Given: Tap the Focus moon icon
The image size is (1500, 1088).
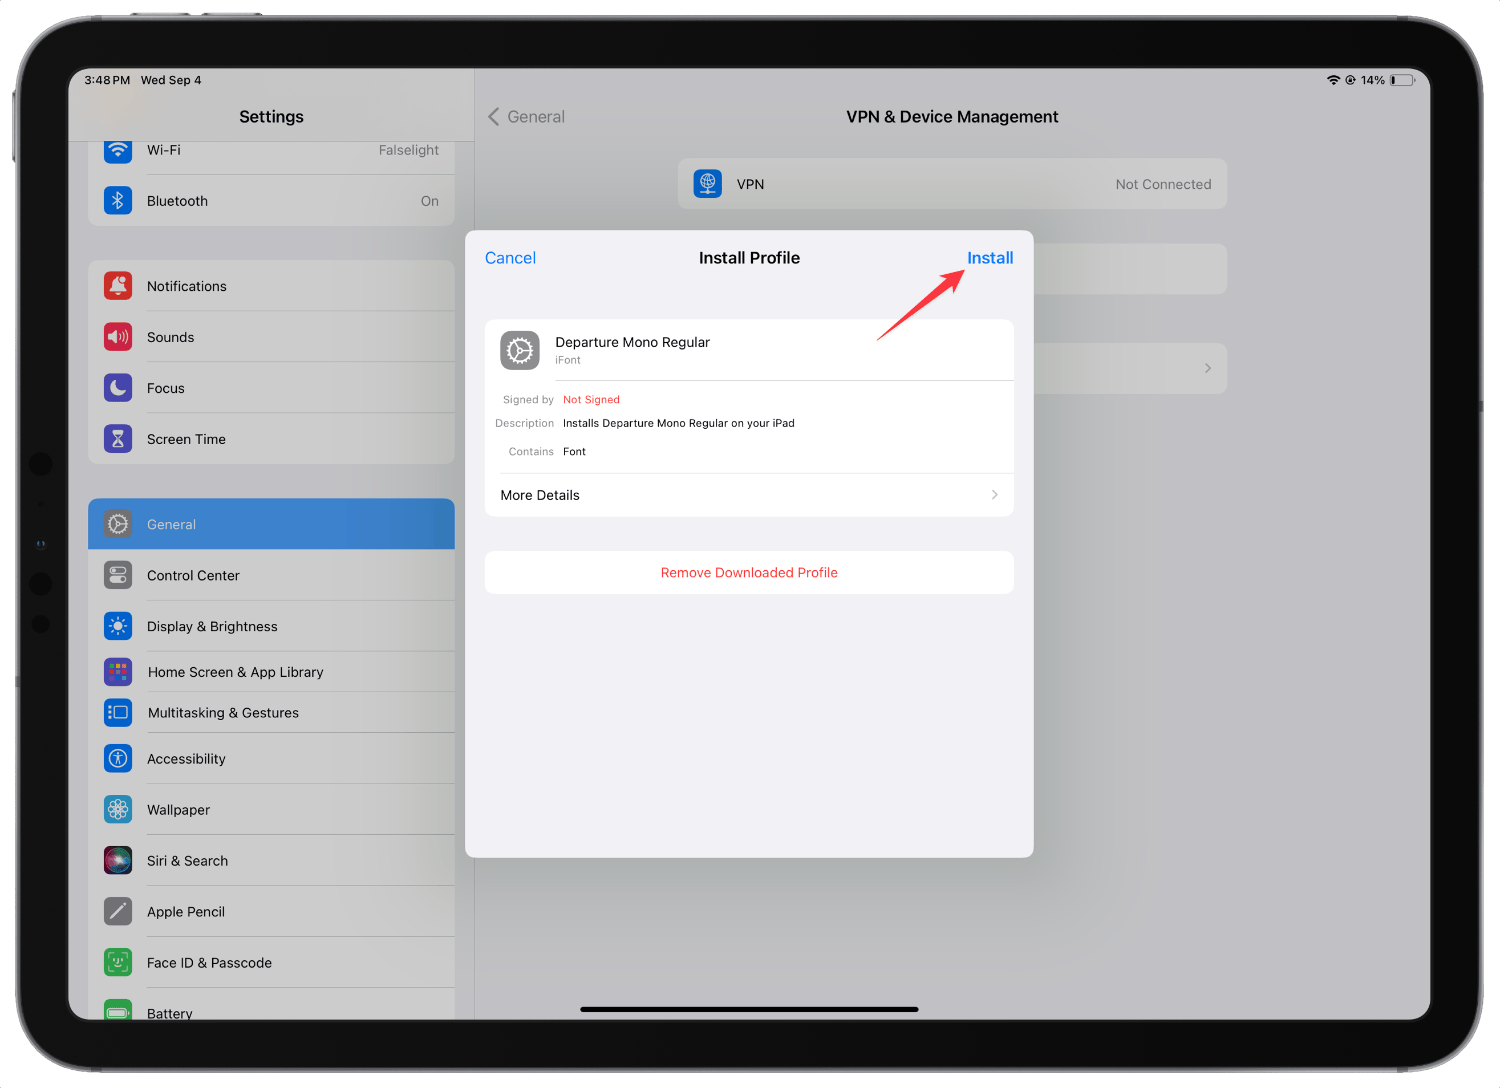Looking at the screenshot, I should (x=118, y=388).
